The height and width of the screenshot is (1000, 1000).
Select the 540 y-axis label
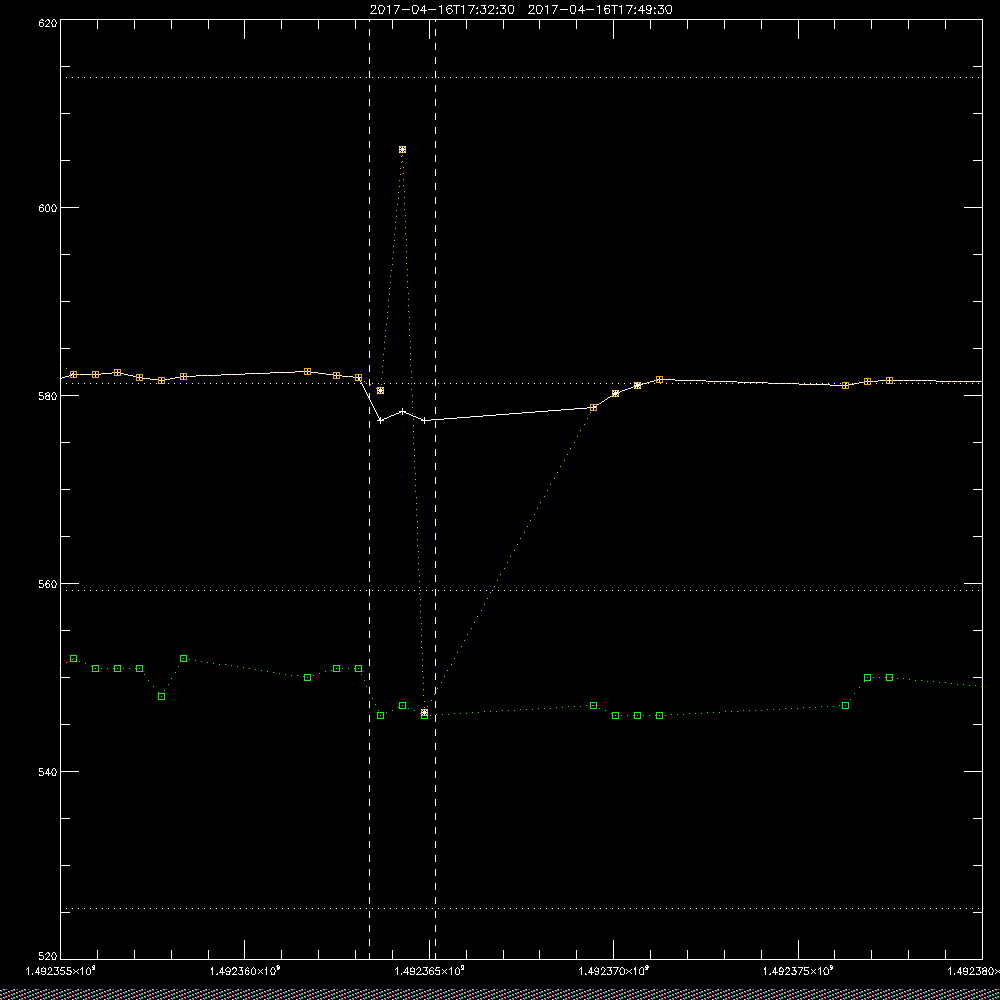point(49,772)
